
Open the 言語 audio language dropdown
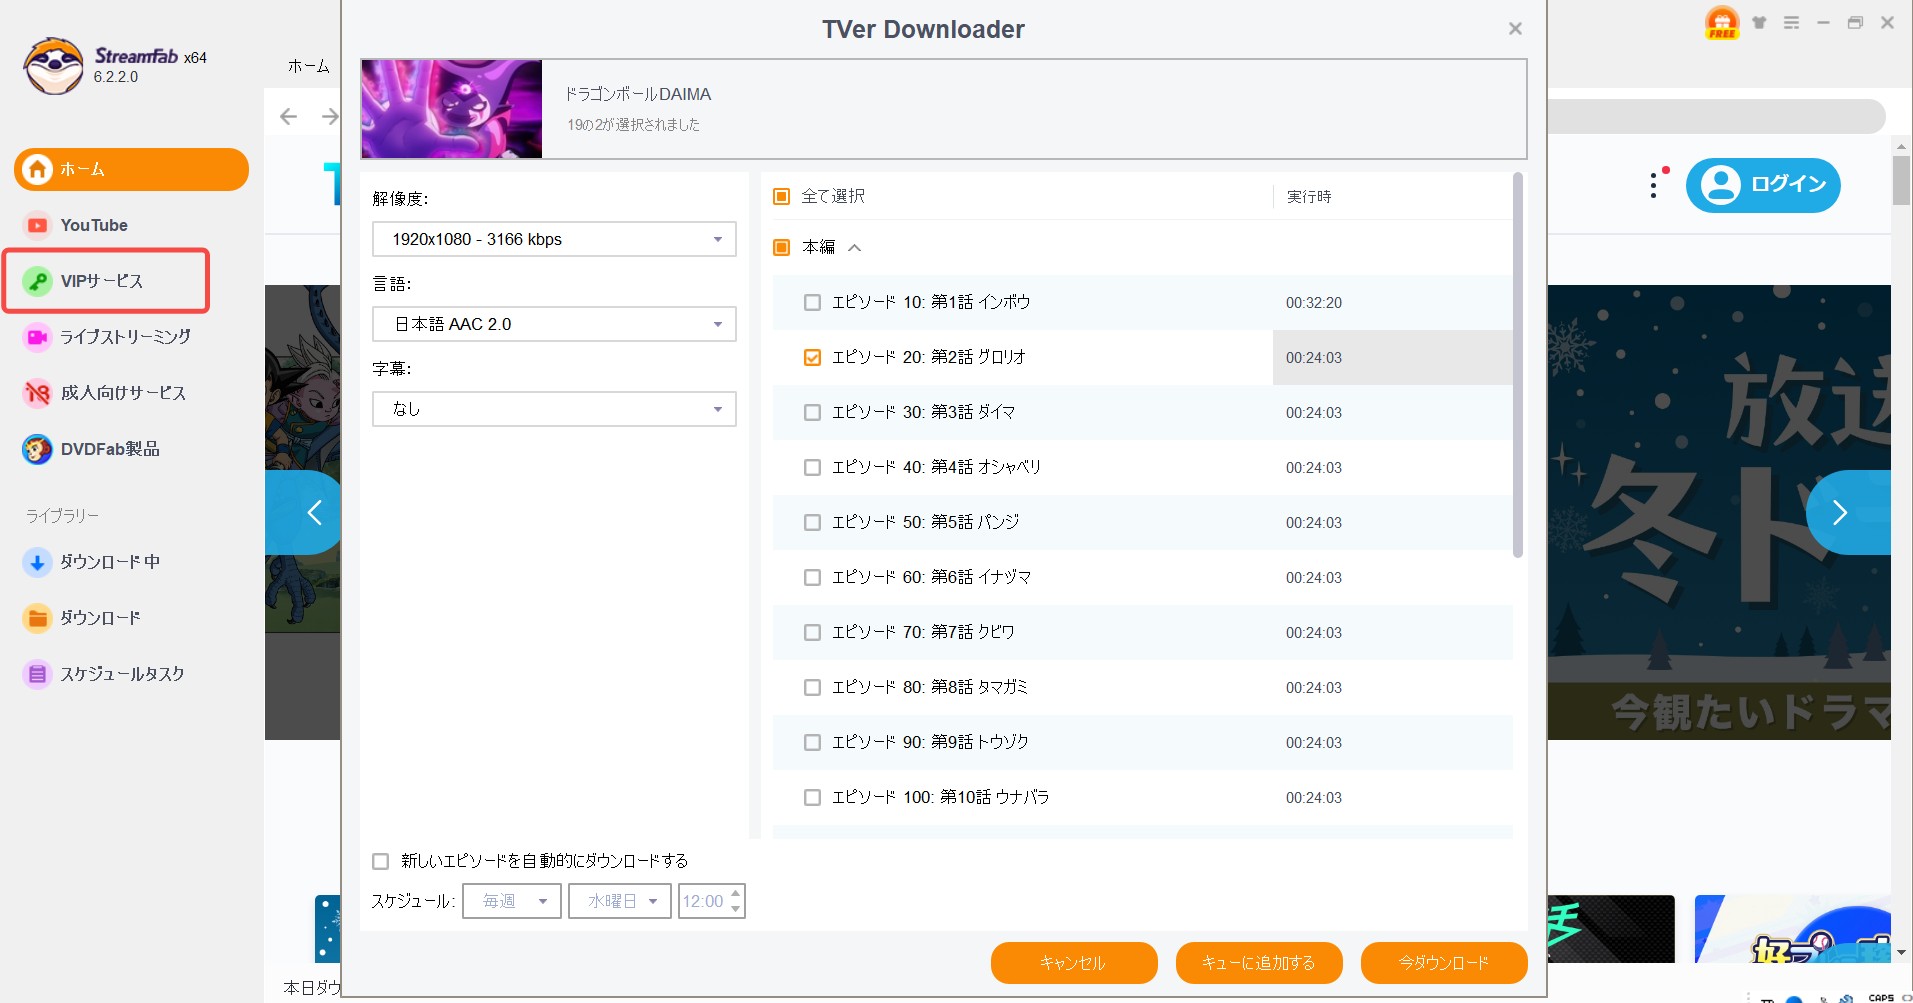(554, 324)
